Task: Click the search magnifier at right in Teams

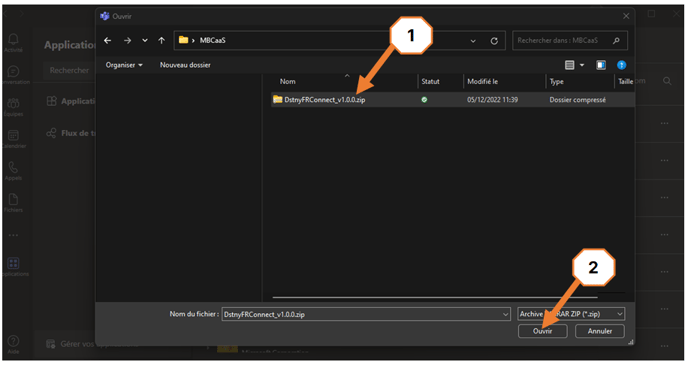Action: [667, 81]
